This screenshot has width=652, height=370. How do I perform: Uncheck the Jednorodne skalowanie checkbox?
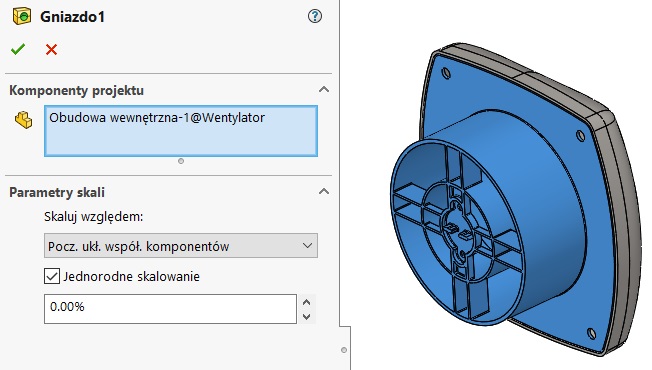click(x=52, y=276)
